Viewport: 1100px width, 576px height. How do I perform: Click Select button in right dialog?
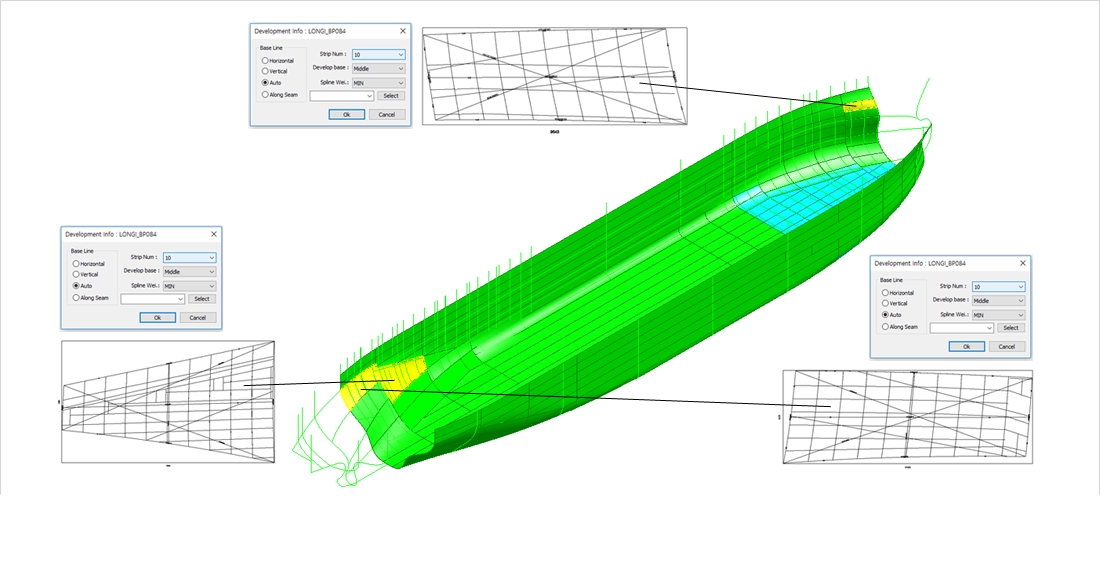coord(1011,328)
